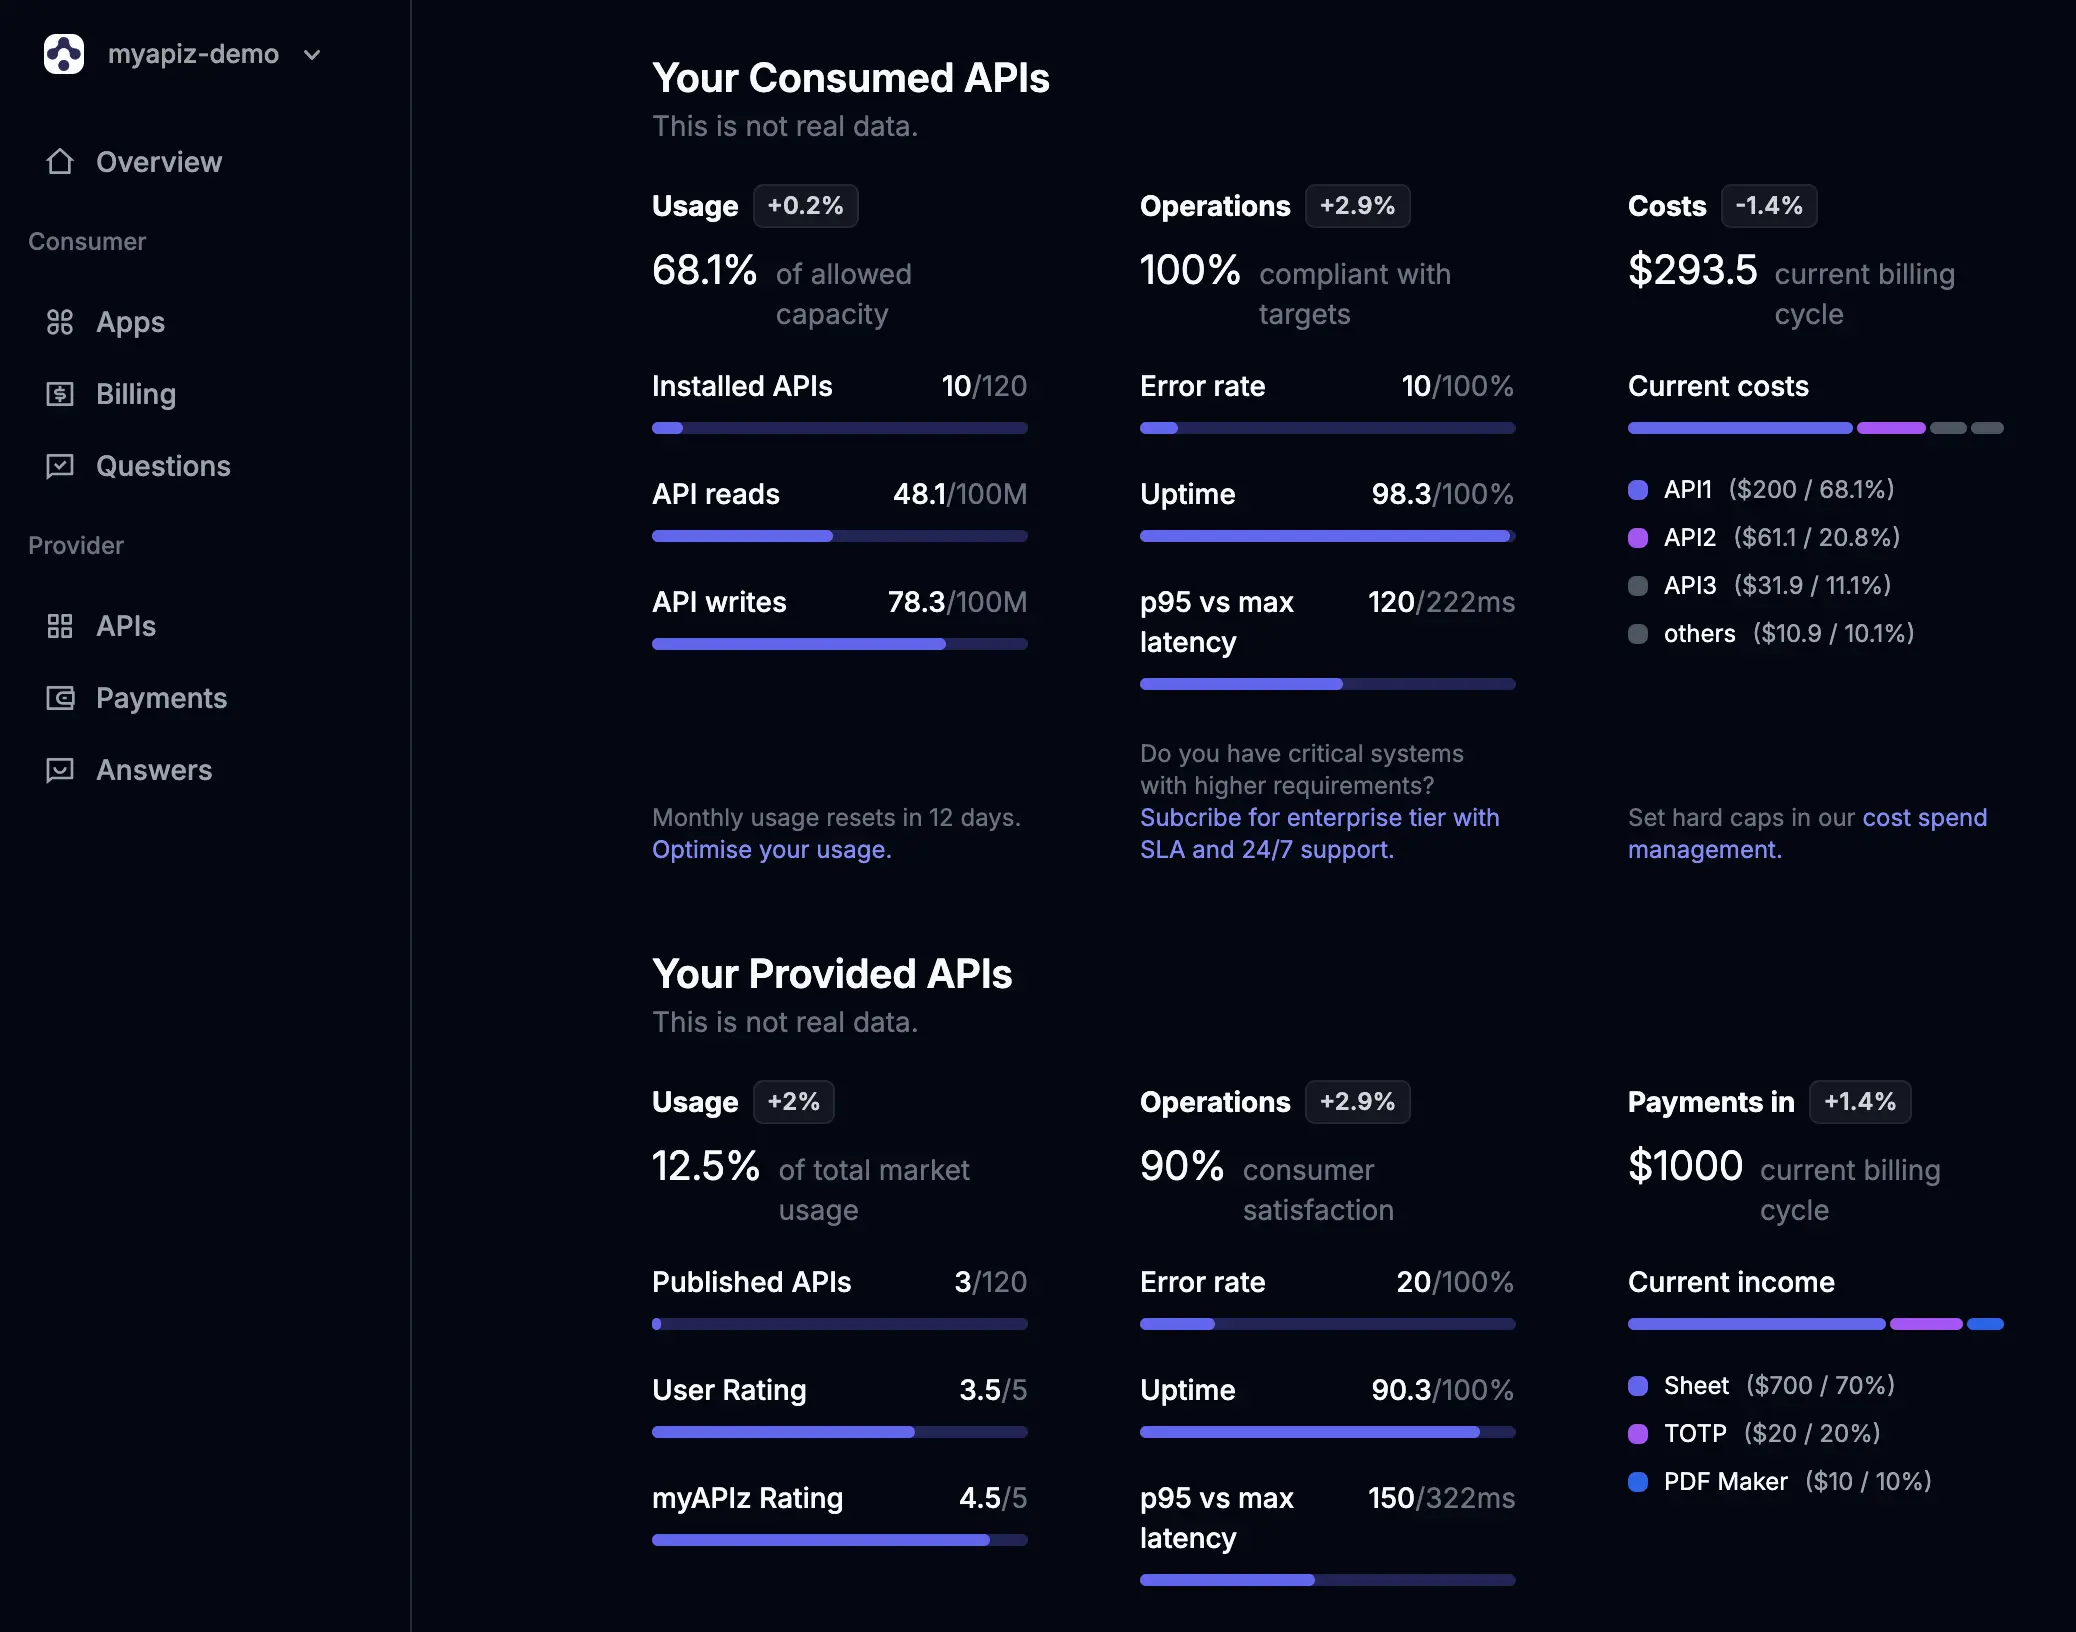The height and width of the screenshot is (1632, 2076).
Task: Click the myAPIz Rating progress bar
Action: coord(840,1540)
